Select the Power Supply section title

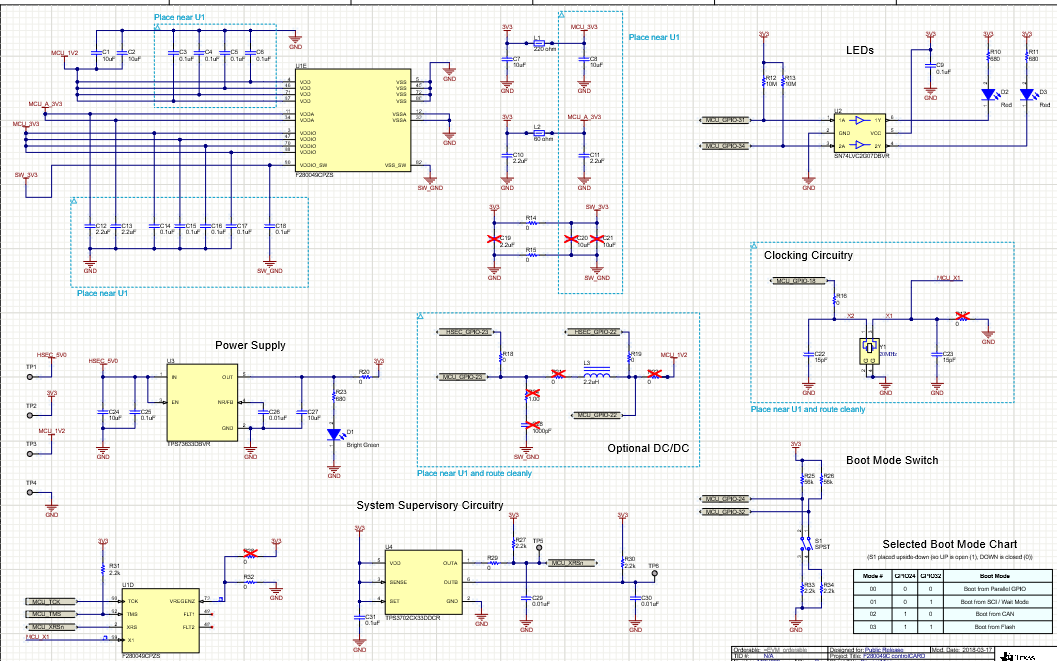point(250,344)
